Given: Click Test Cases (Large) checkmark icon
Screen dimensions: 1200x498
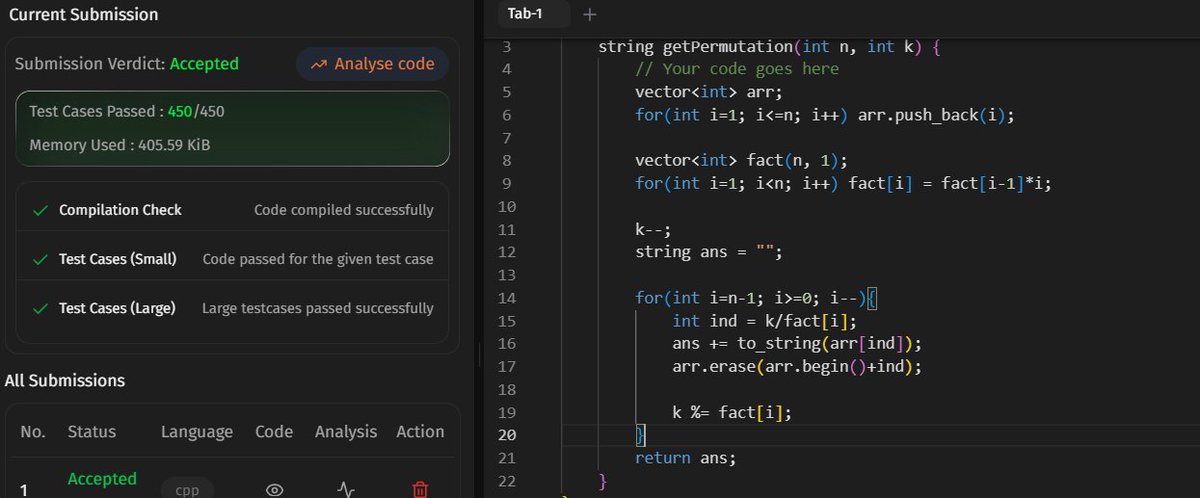Looking at the screenshot, I should 40,308.
